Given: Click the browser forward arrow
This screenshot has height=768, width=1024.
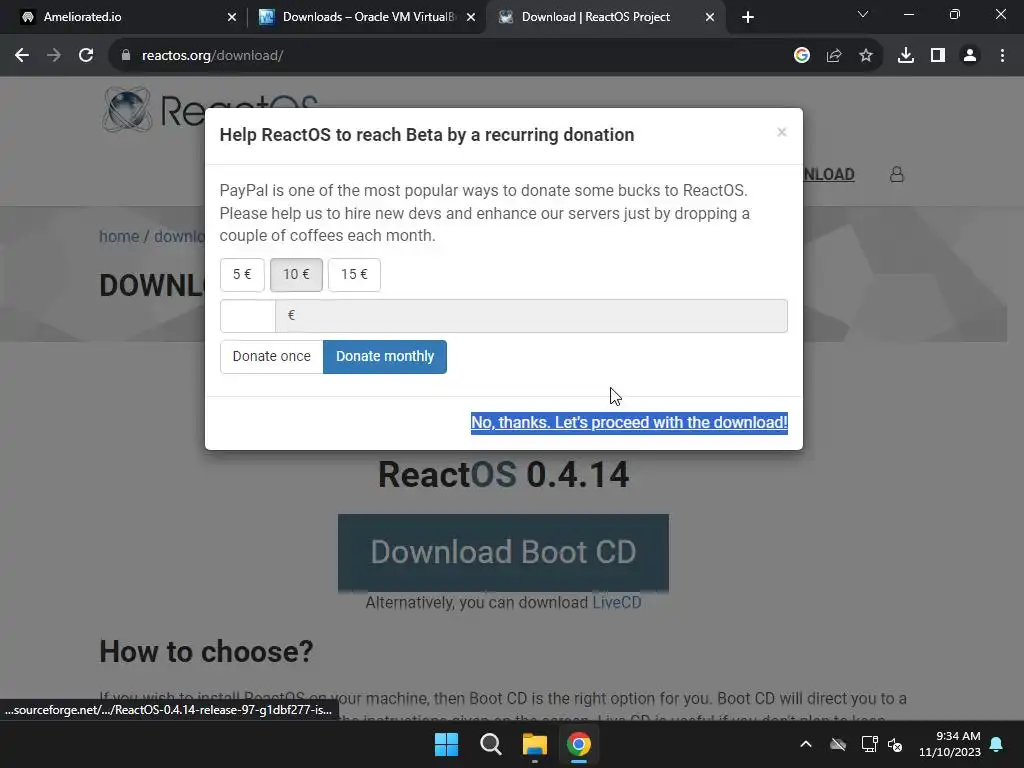Looking at the screenshot, I should click(x=54, y=56).
